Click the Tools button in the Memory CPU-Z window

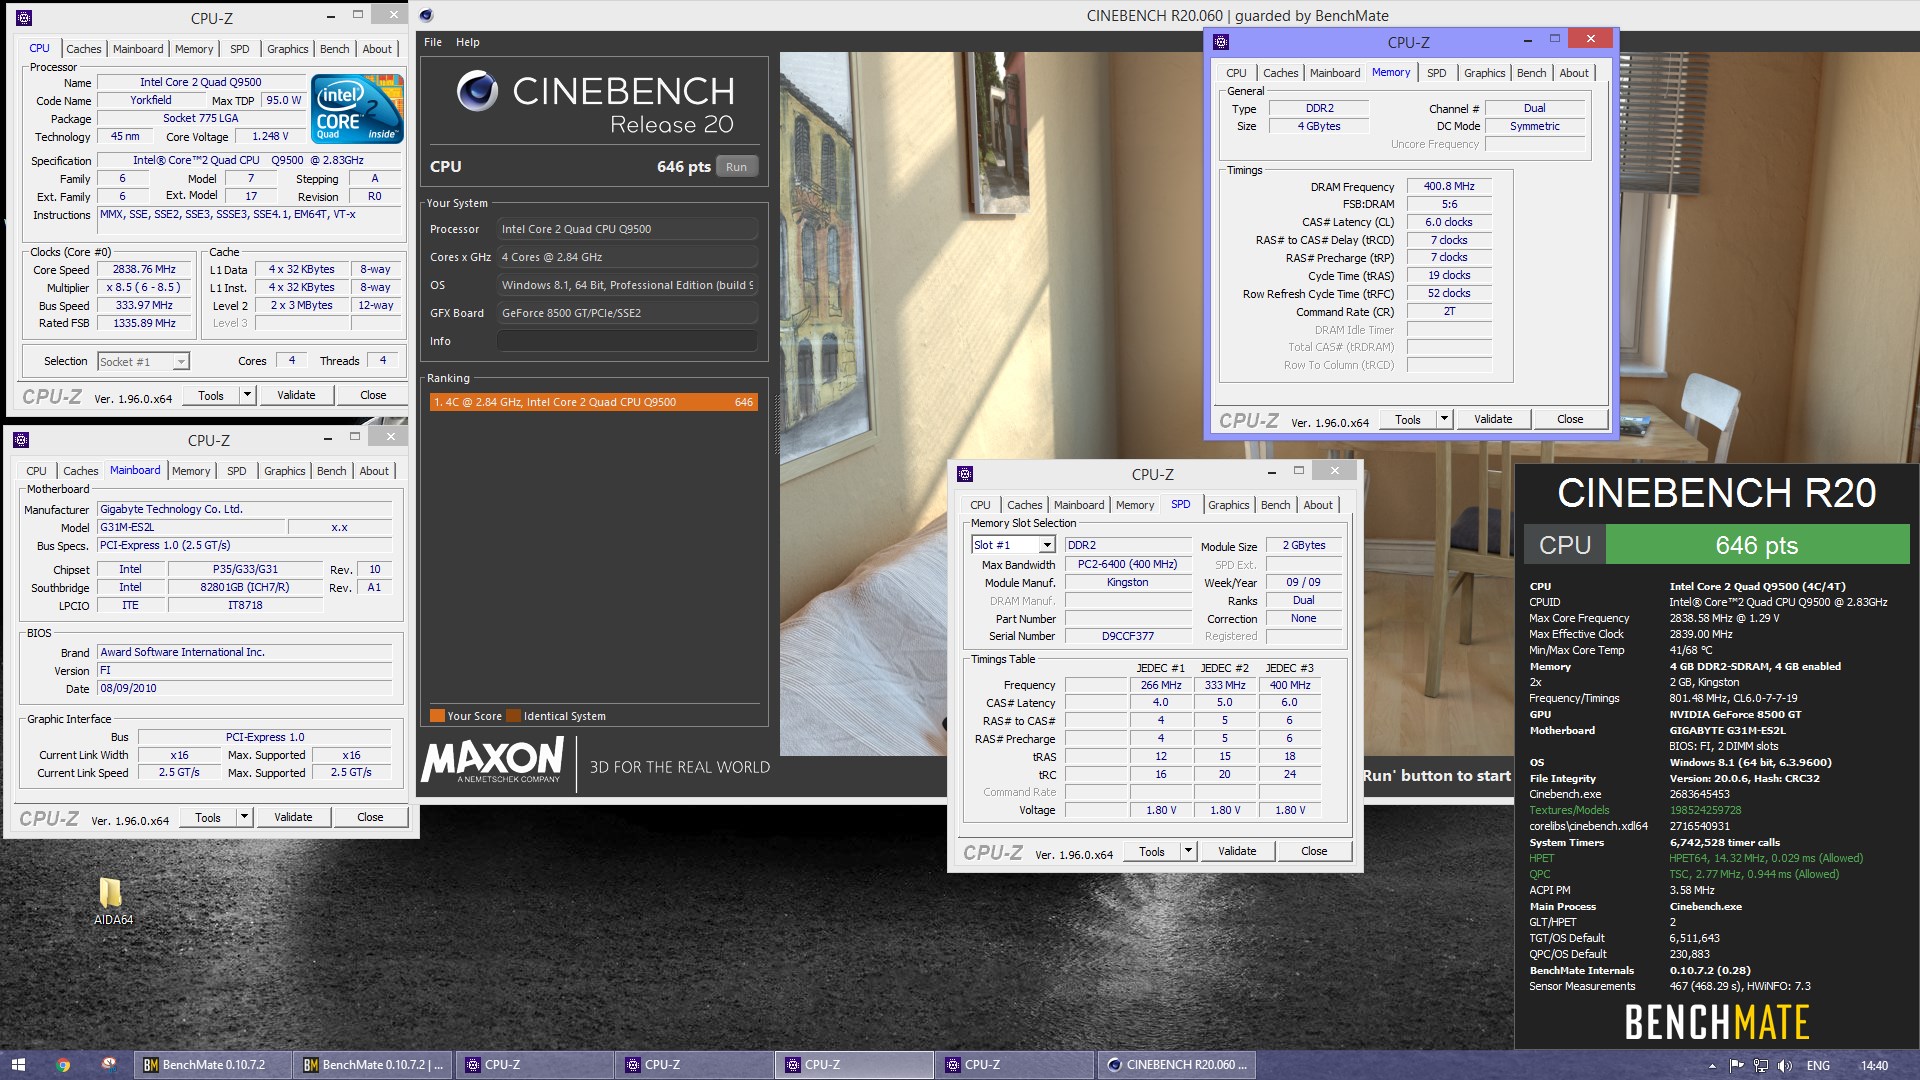(x=1408, y=419)
